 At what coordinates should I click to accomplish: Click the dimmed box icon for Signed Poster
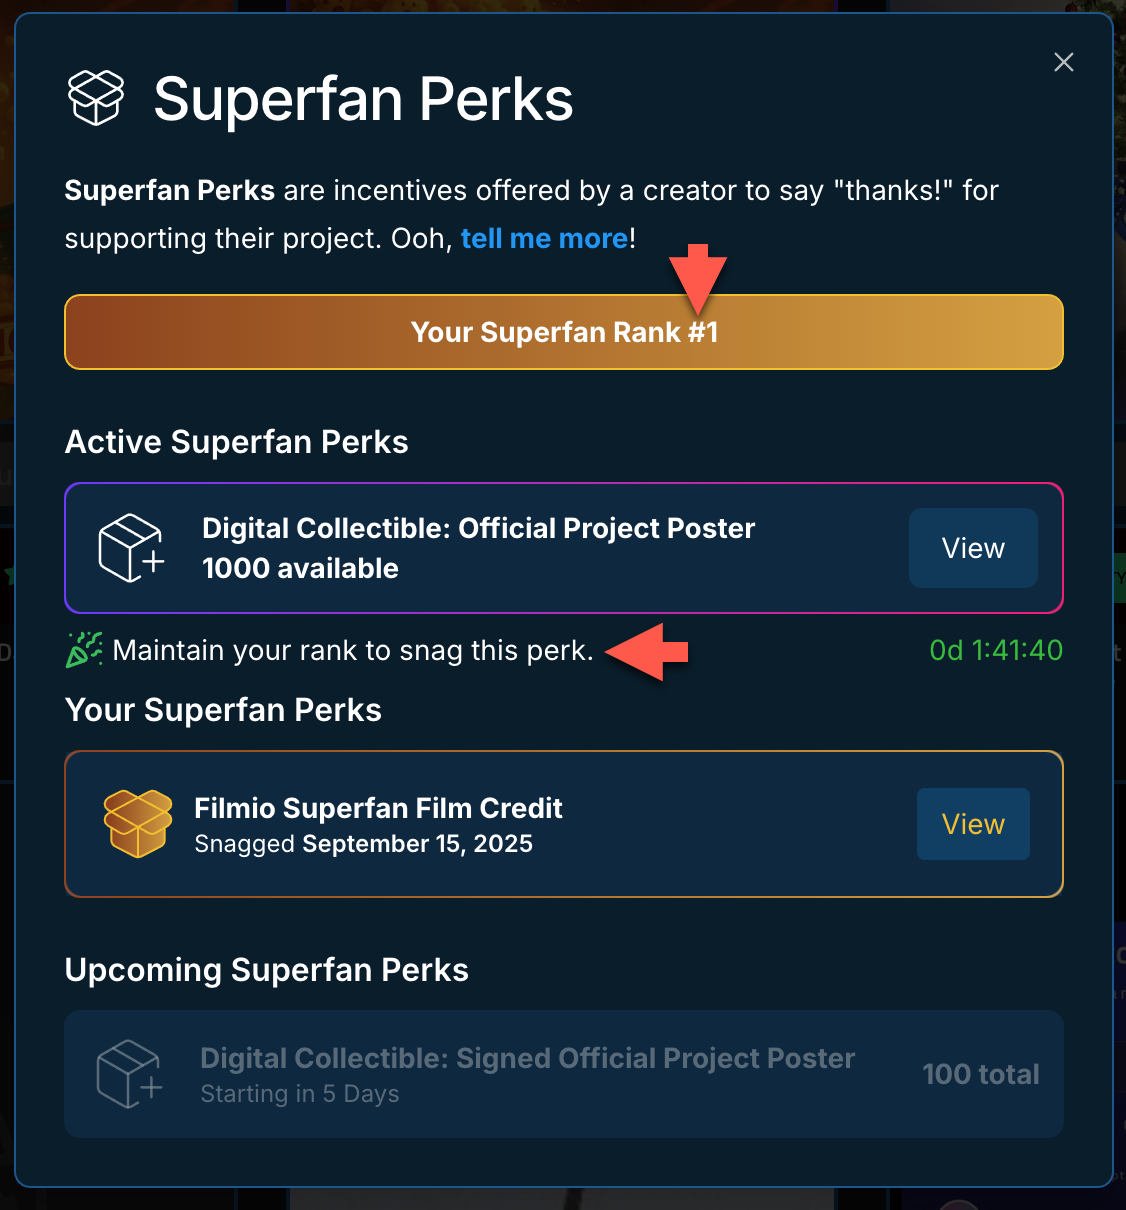point(129,1074)
